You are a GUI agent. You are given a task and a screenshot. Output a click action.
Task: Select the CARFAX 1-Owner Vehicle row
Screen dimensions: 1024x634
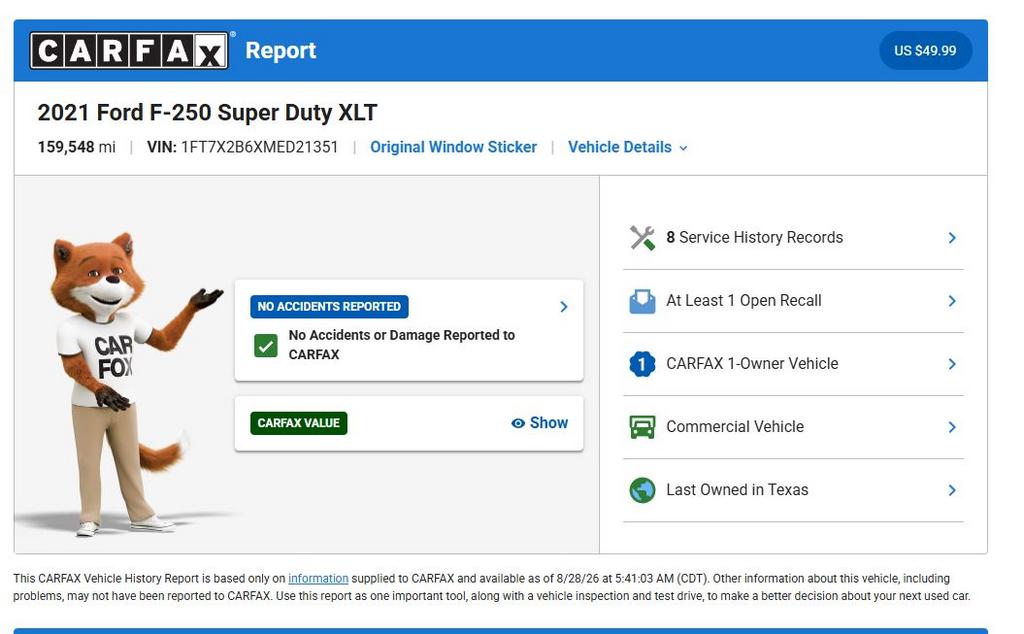point(793,364)
